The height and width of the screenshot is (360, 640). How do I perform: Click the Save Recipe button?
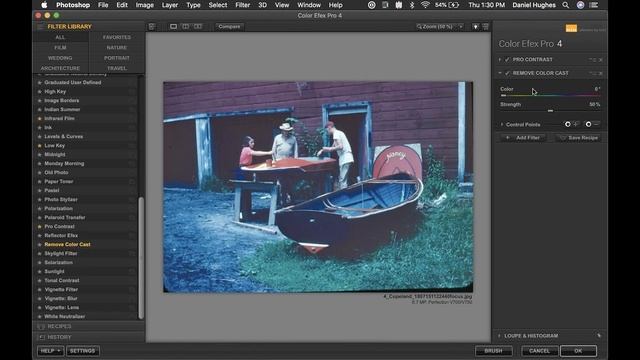(578, 138)
